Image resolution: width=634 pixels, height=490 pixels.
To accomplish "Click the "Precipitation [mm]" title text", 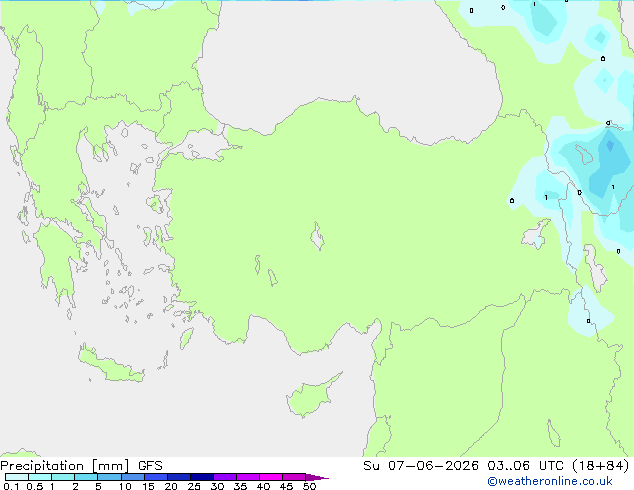I will point(65,466).
